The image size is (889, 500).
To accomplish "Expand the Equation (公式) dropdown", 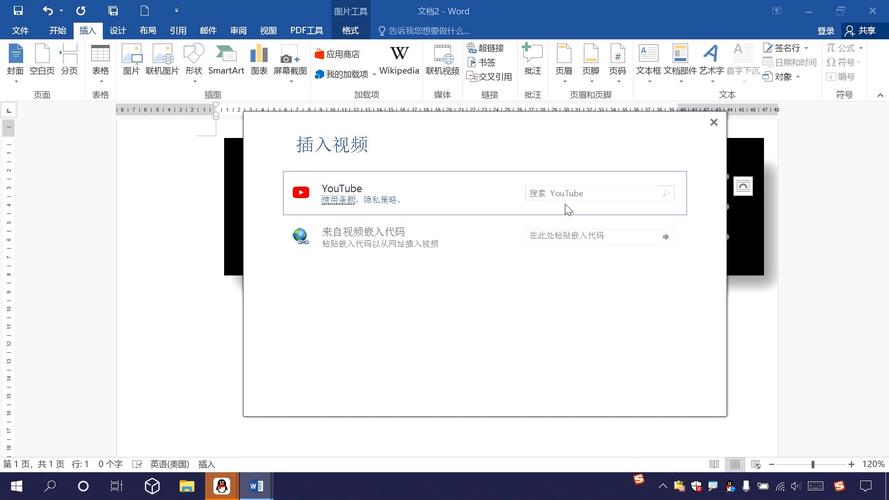I will [x=861, y=48].
